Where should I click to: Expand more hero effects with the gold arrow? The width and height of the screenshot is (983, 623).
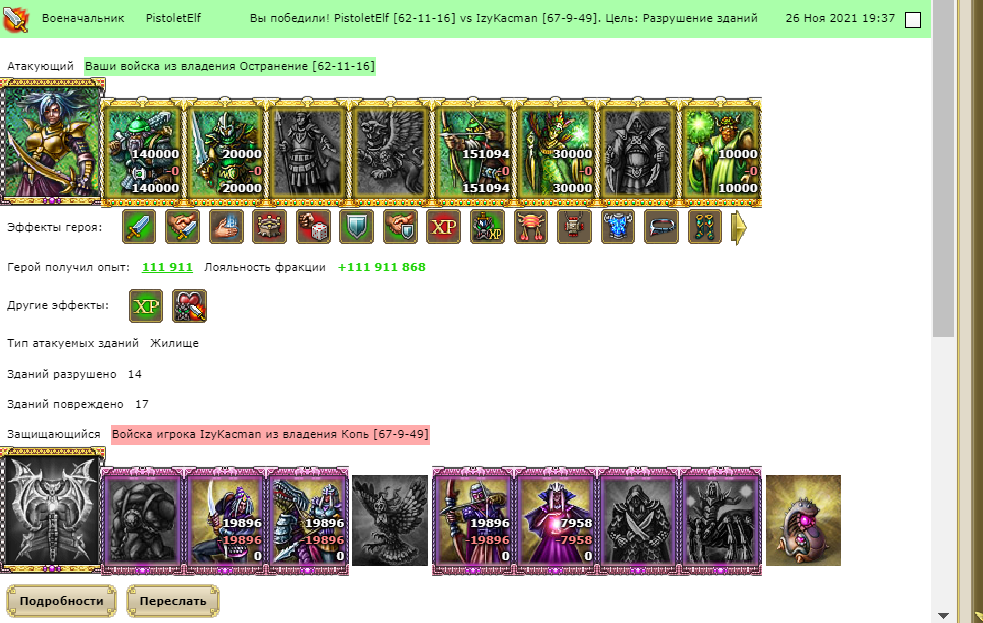(x=739, y=227)
